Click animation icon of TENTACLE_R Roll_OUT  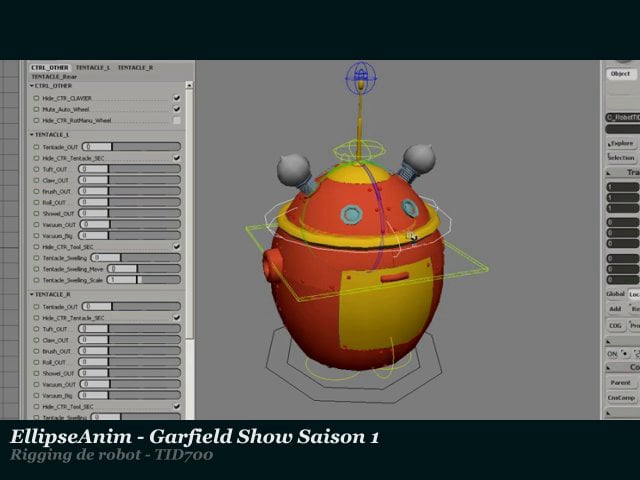[36, 362]
